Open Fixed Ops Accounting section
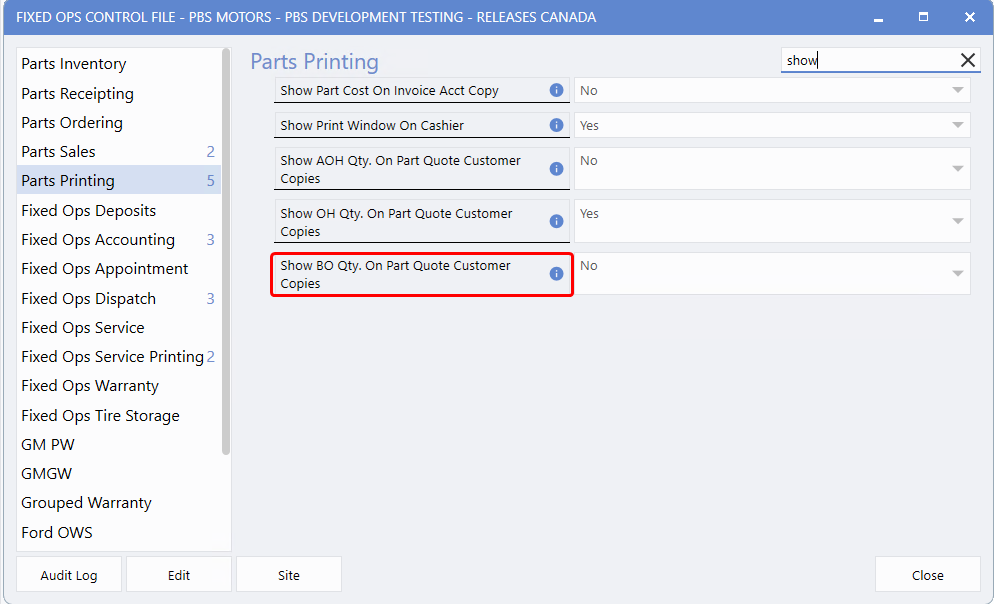 98,240
